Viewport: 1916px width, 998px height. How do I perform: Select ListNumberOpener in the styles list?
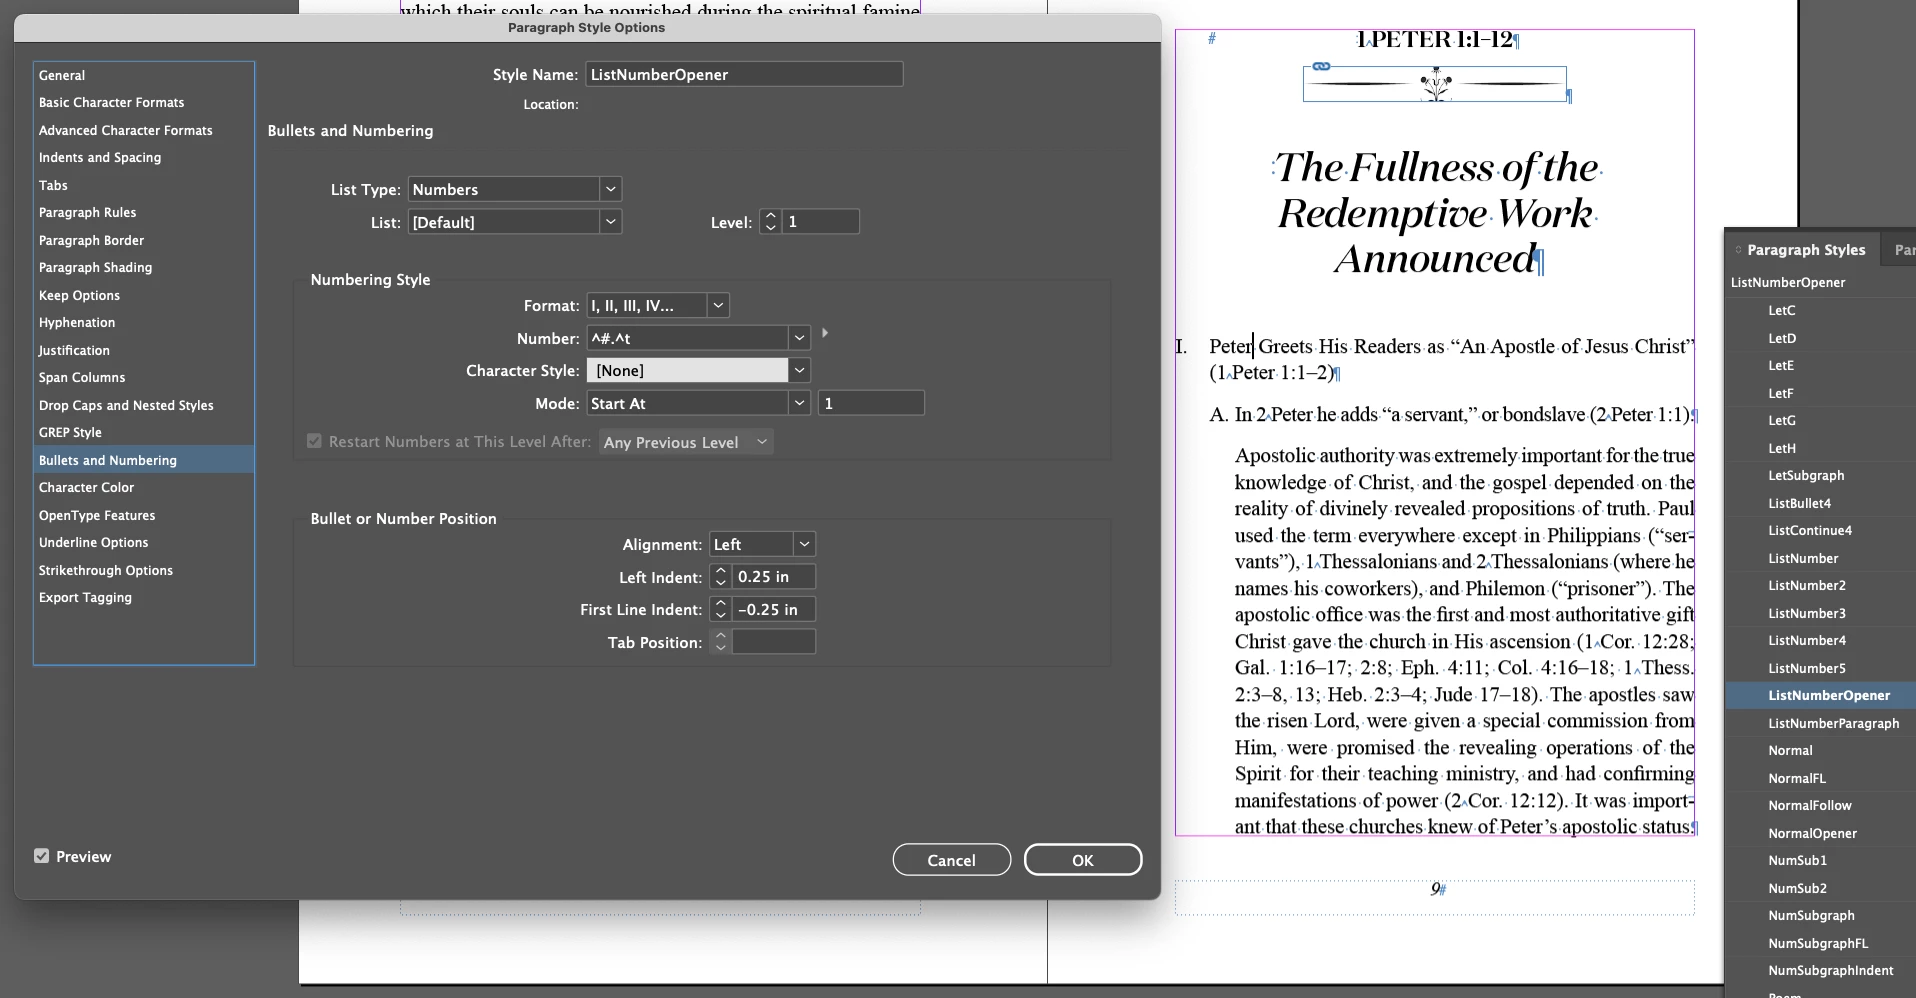pos(1821,695)
